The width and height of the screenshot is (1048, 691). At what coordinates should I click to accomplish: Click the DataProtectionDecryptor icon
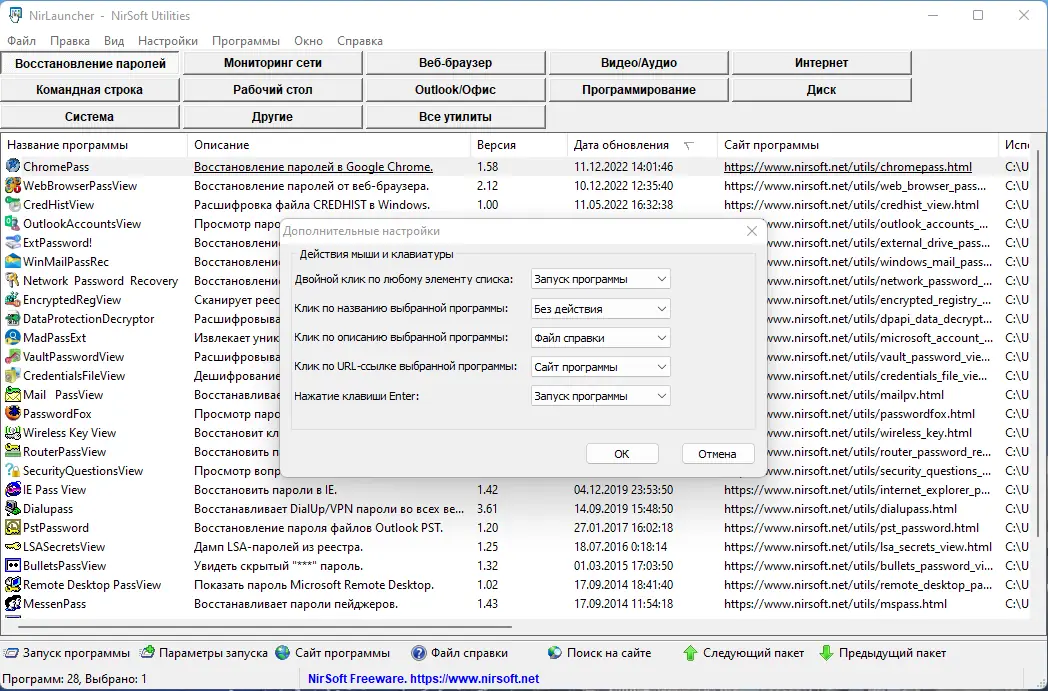13,318
